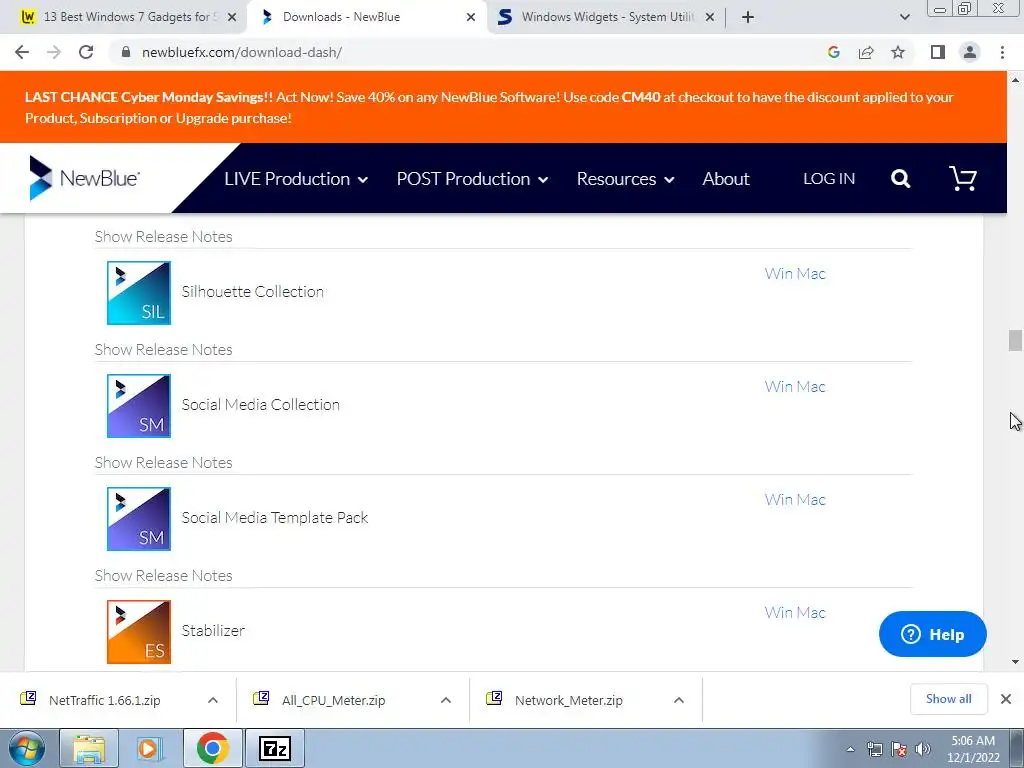
Task: Open All_CPU_Meter.zip download
Action: pos(334,700)
